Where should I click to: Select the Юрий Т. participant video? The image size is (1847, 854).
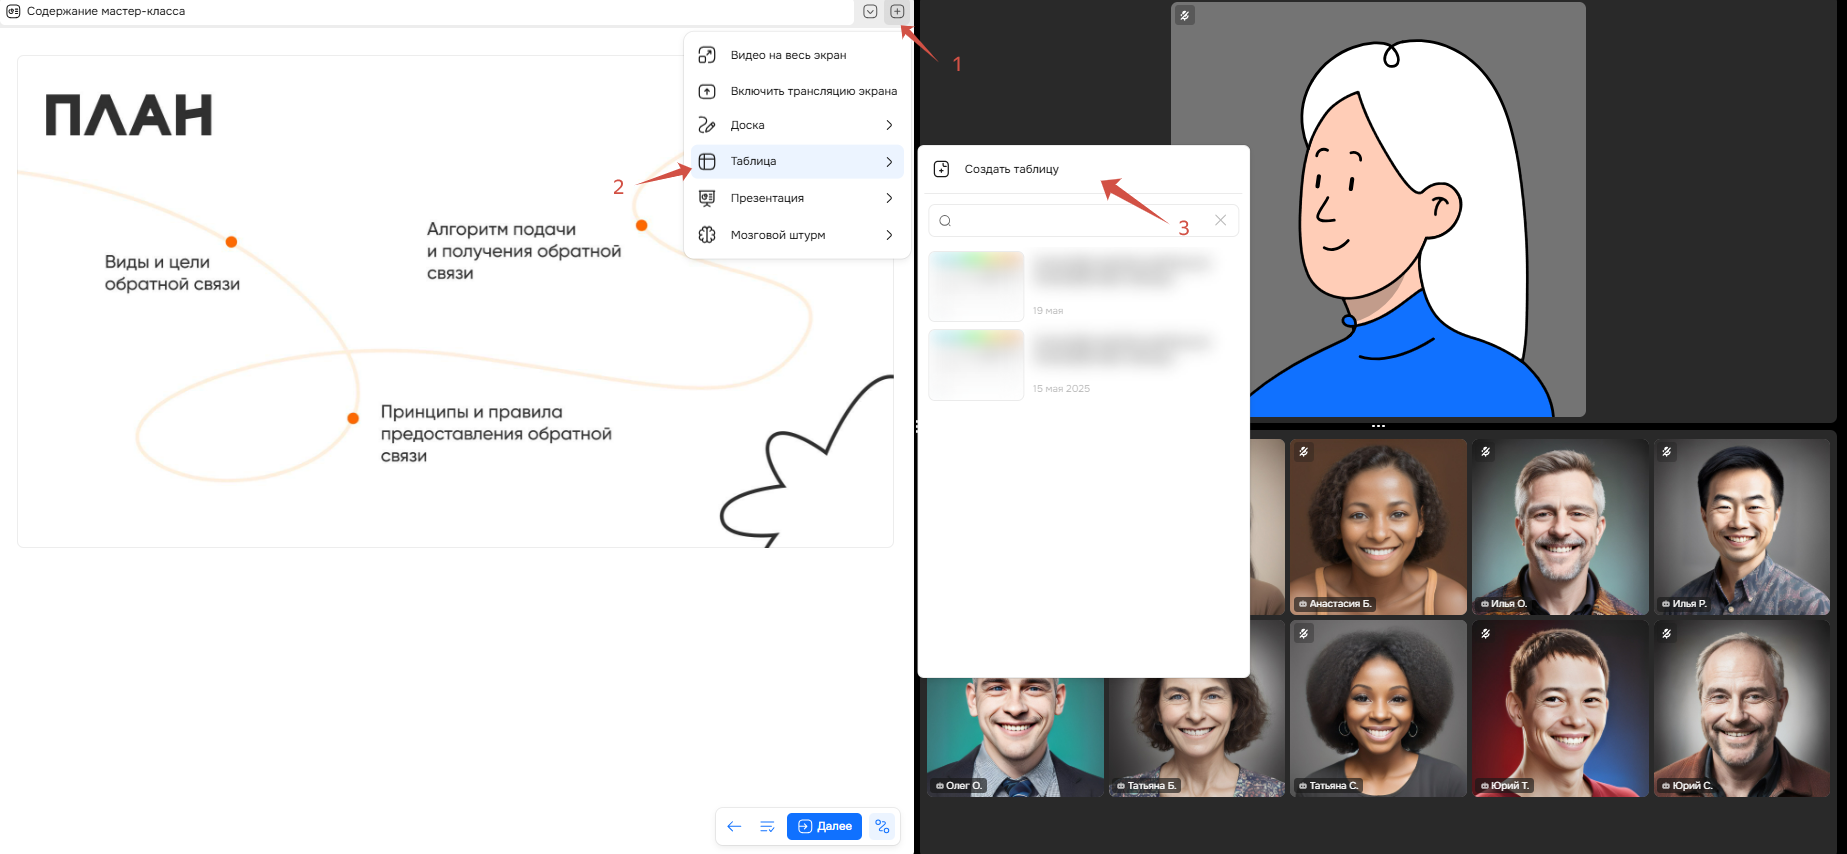(1560, 709)
